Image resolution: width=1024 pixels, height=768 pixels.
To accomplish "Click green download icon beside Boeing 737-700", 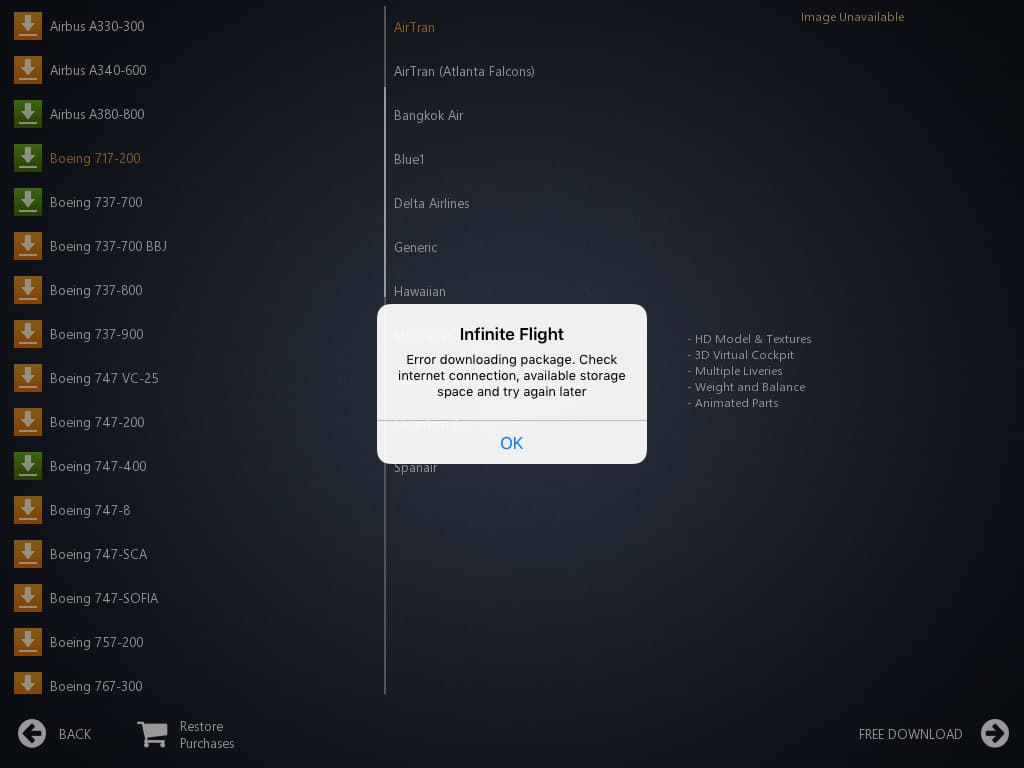I will pyautogui.click(x=27, y=202).
